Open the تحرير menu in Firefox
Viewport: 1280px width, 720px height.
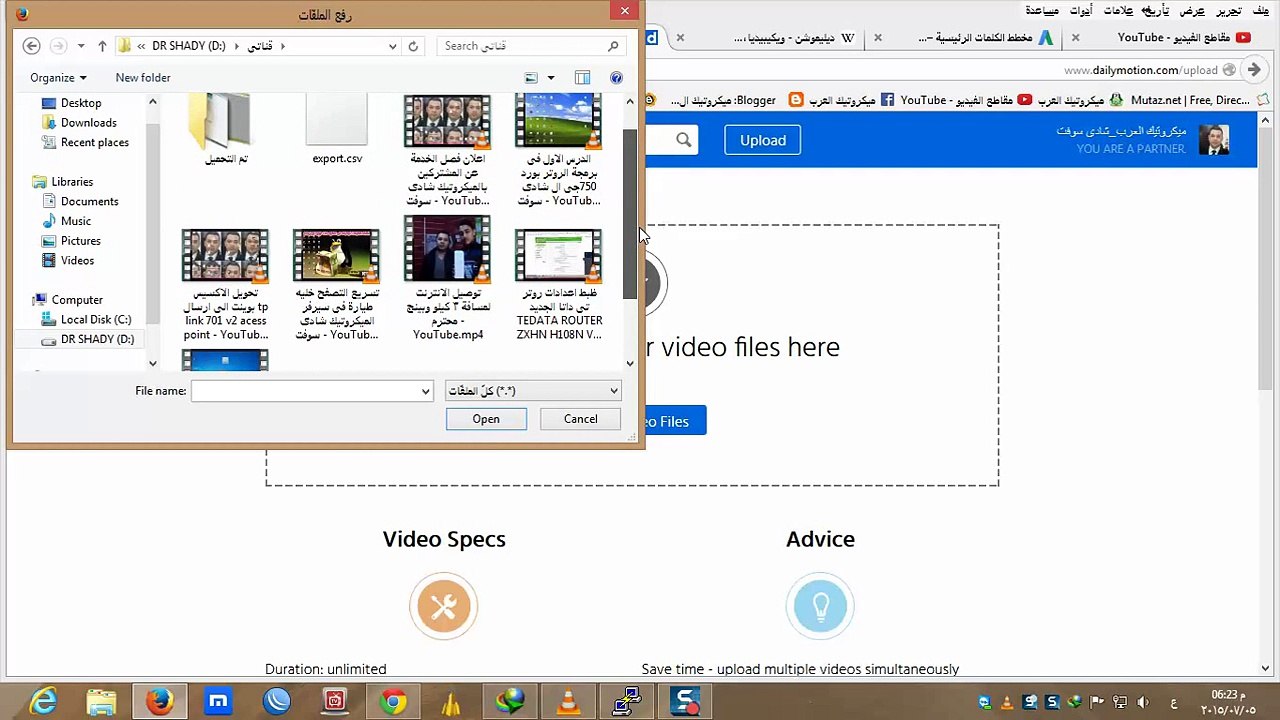[x=1228, y=11]
